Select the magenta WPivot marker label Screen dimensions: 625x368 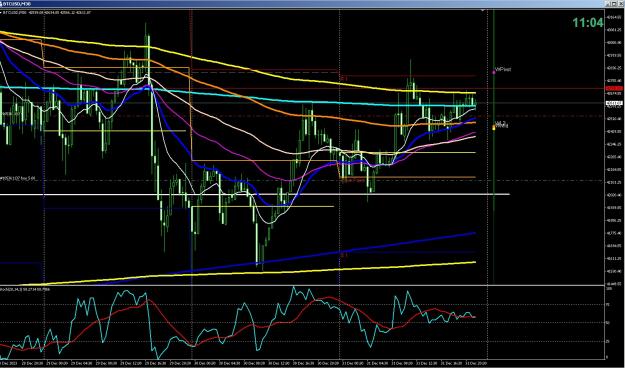click(502, 70)
